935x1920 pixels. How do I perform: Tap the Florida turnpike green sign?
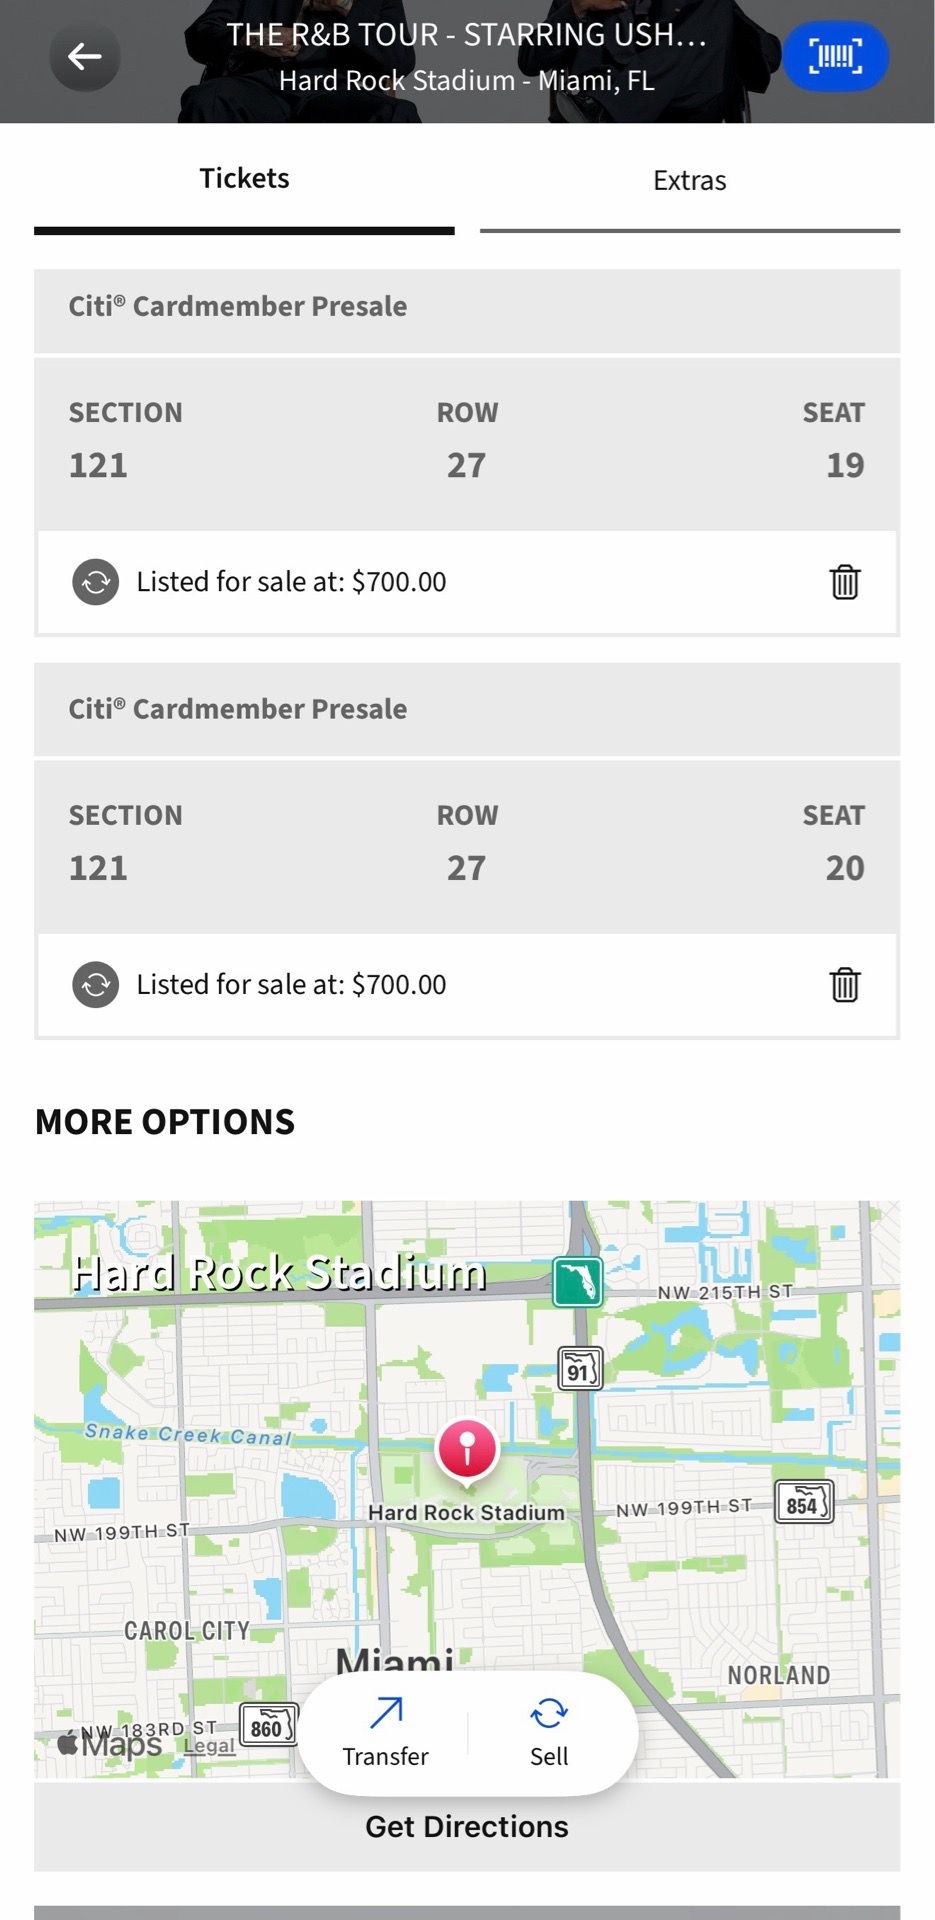[578, 1282]
